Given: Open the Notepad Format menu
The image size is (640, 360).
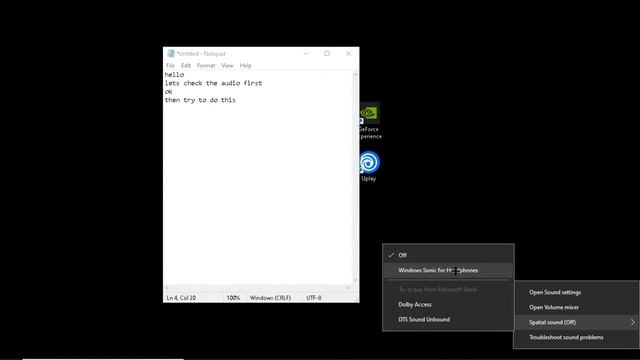Looking at the screenshot, I should [x=206, y=65].
